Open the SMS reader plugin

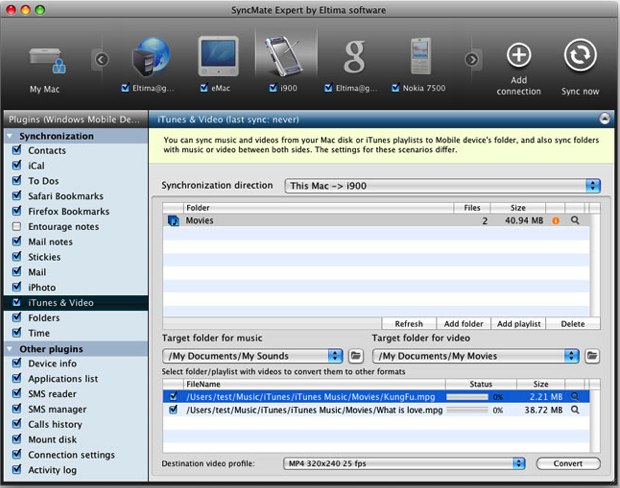(76, 394)
